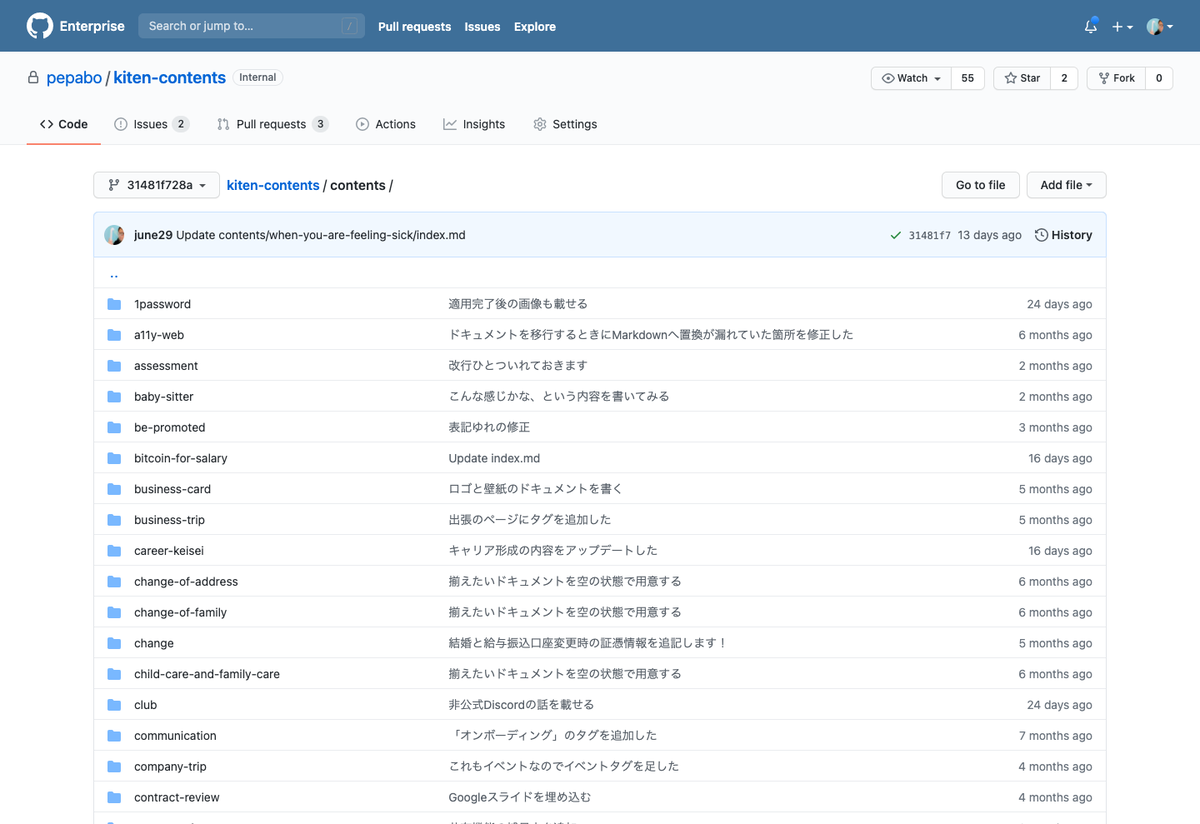Open the notifications bell
The height and width of the screenshot is (824, 1200).
(x=1090, y=27)
